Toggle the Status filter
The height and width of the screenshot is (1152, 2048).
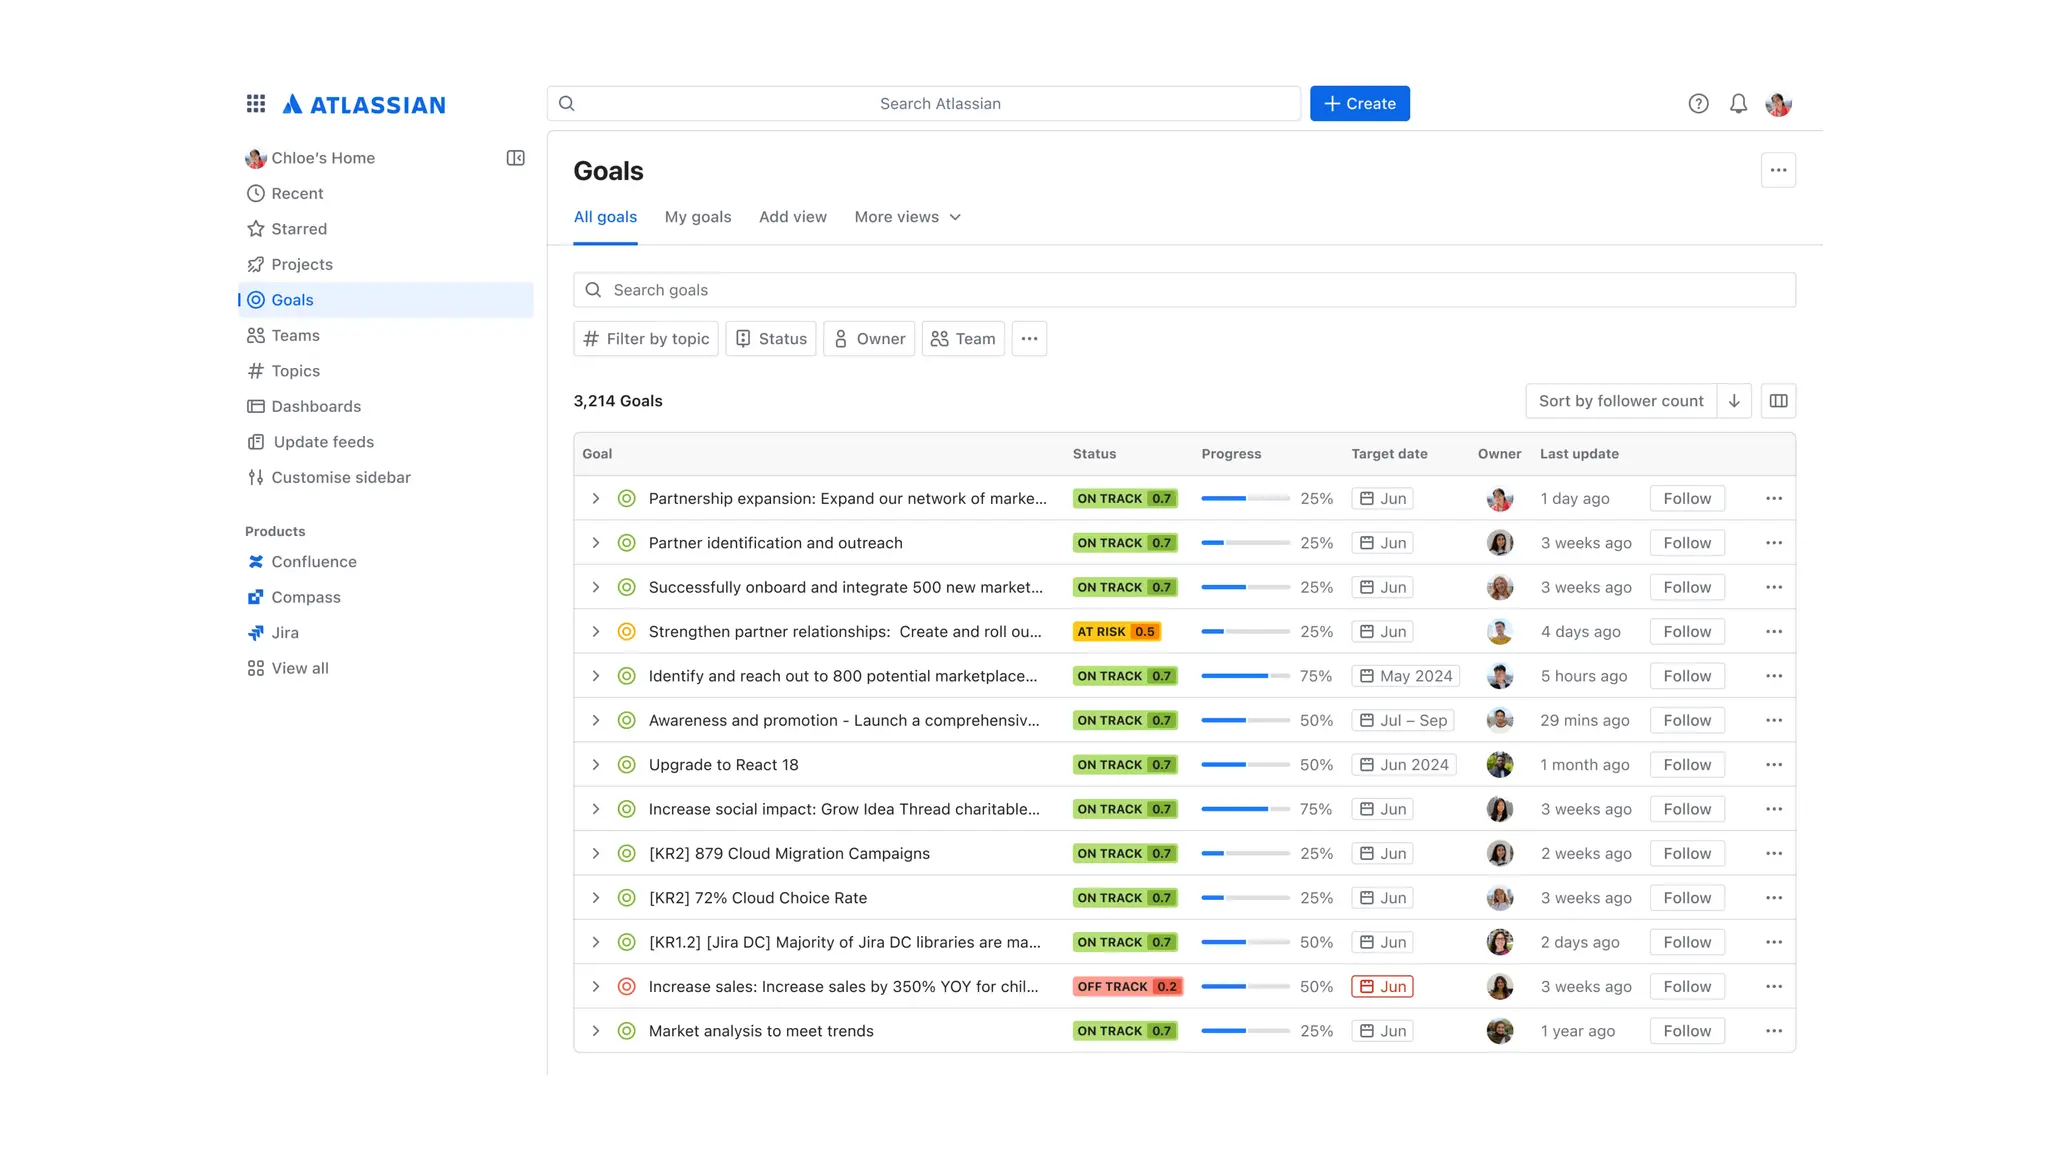[x=770, y=339]
